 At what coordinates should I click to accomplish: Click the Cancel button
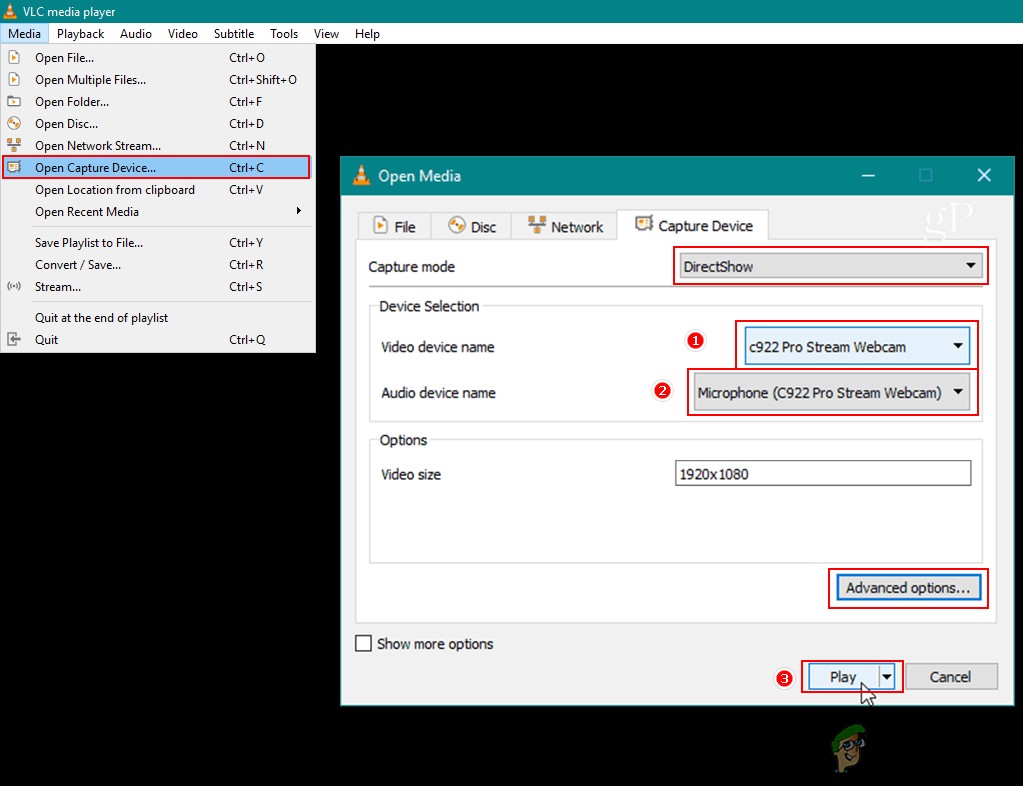pos(951,676)
